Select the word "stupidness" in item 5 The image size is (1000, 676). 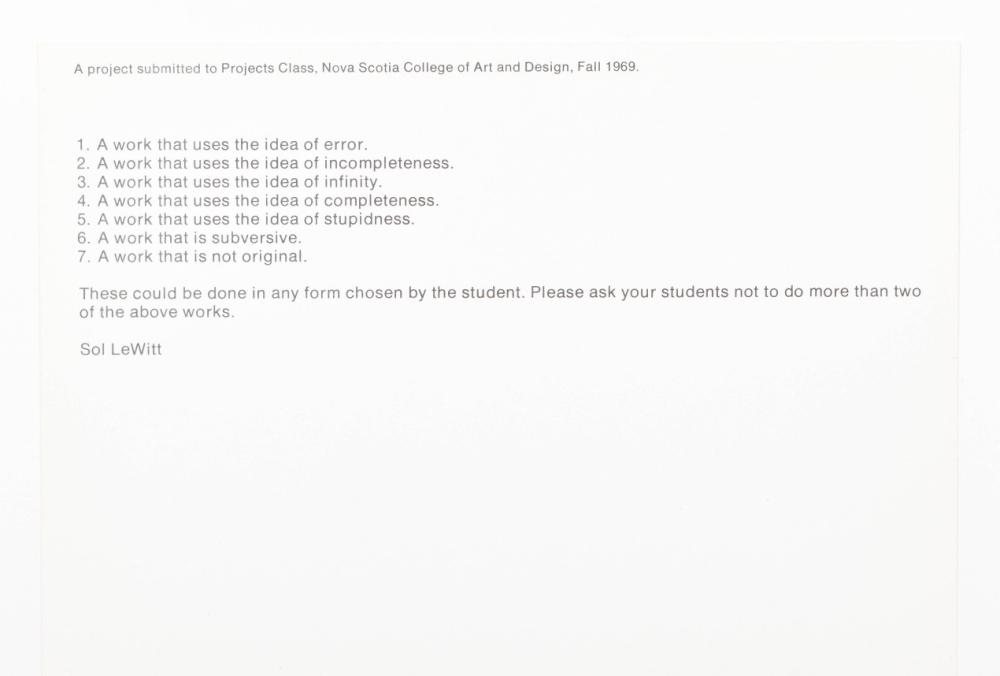tap(368, 219)
